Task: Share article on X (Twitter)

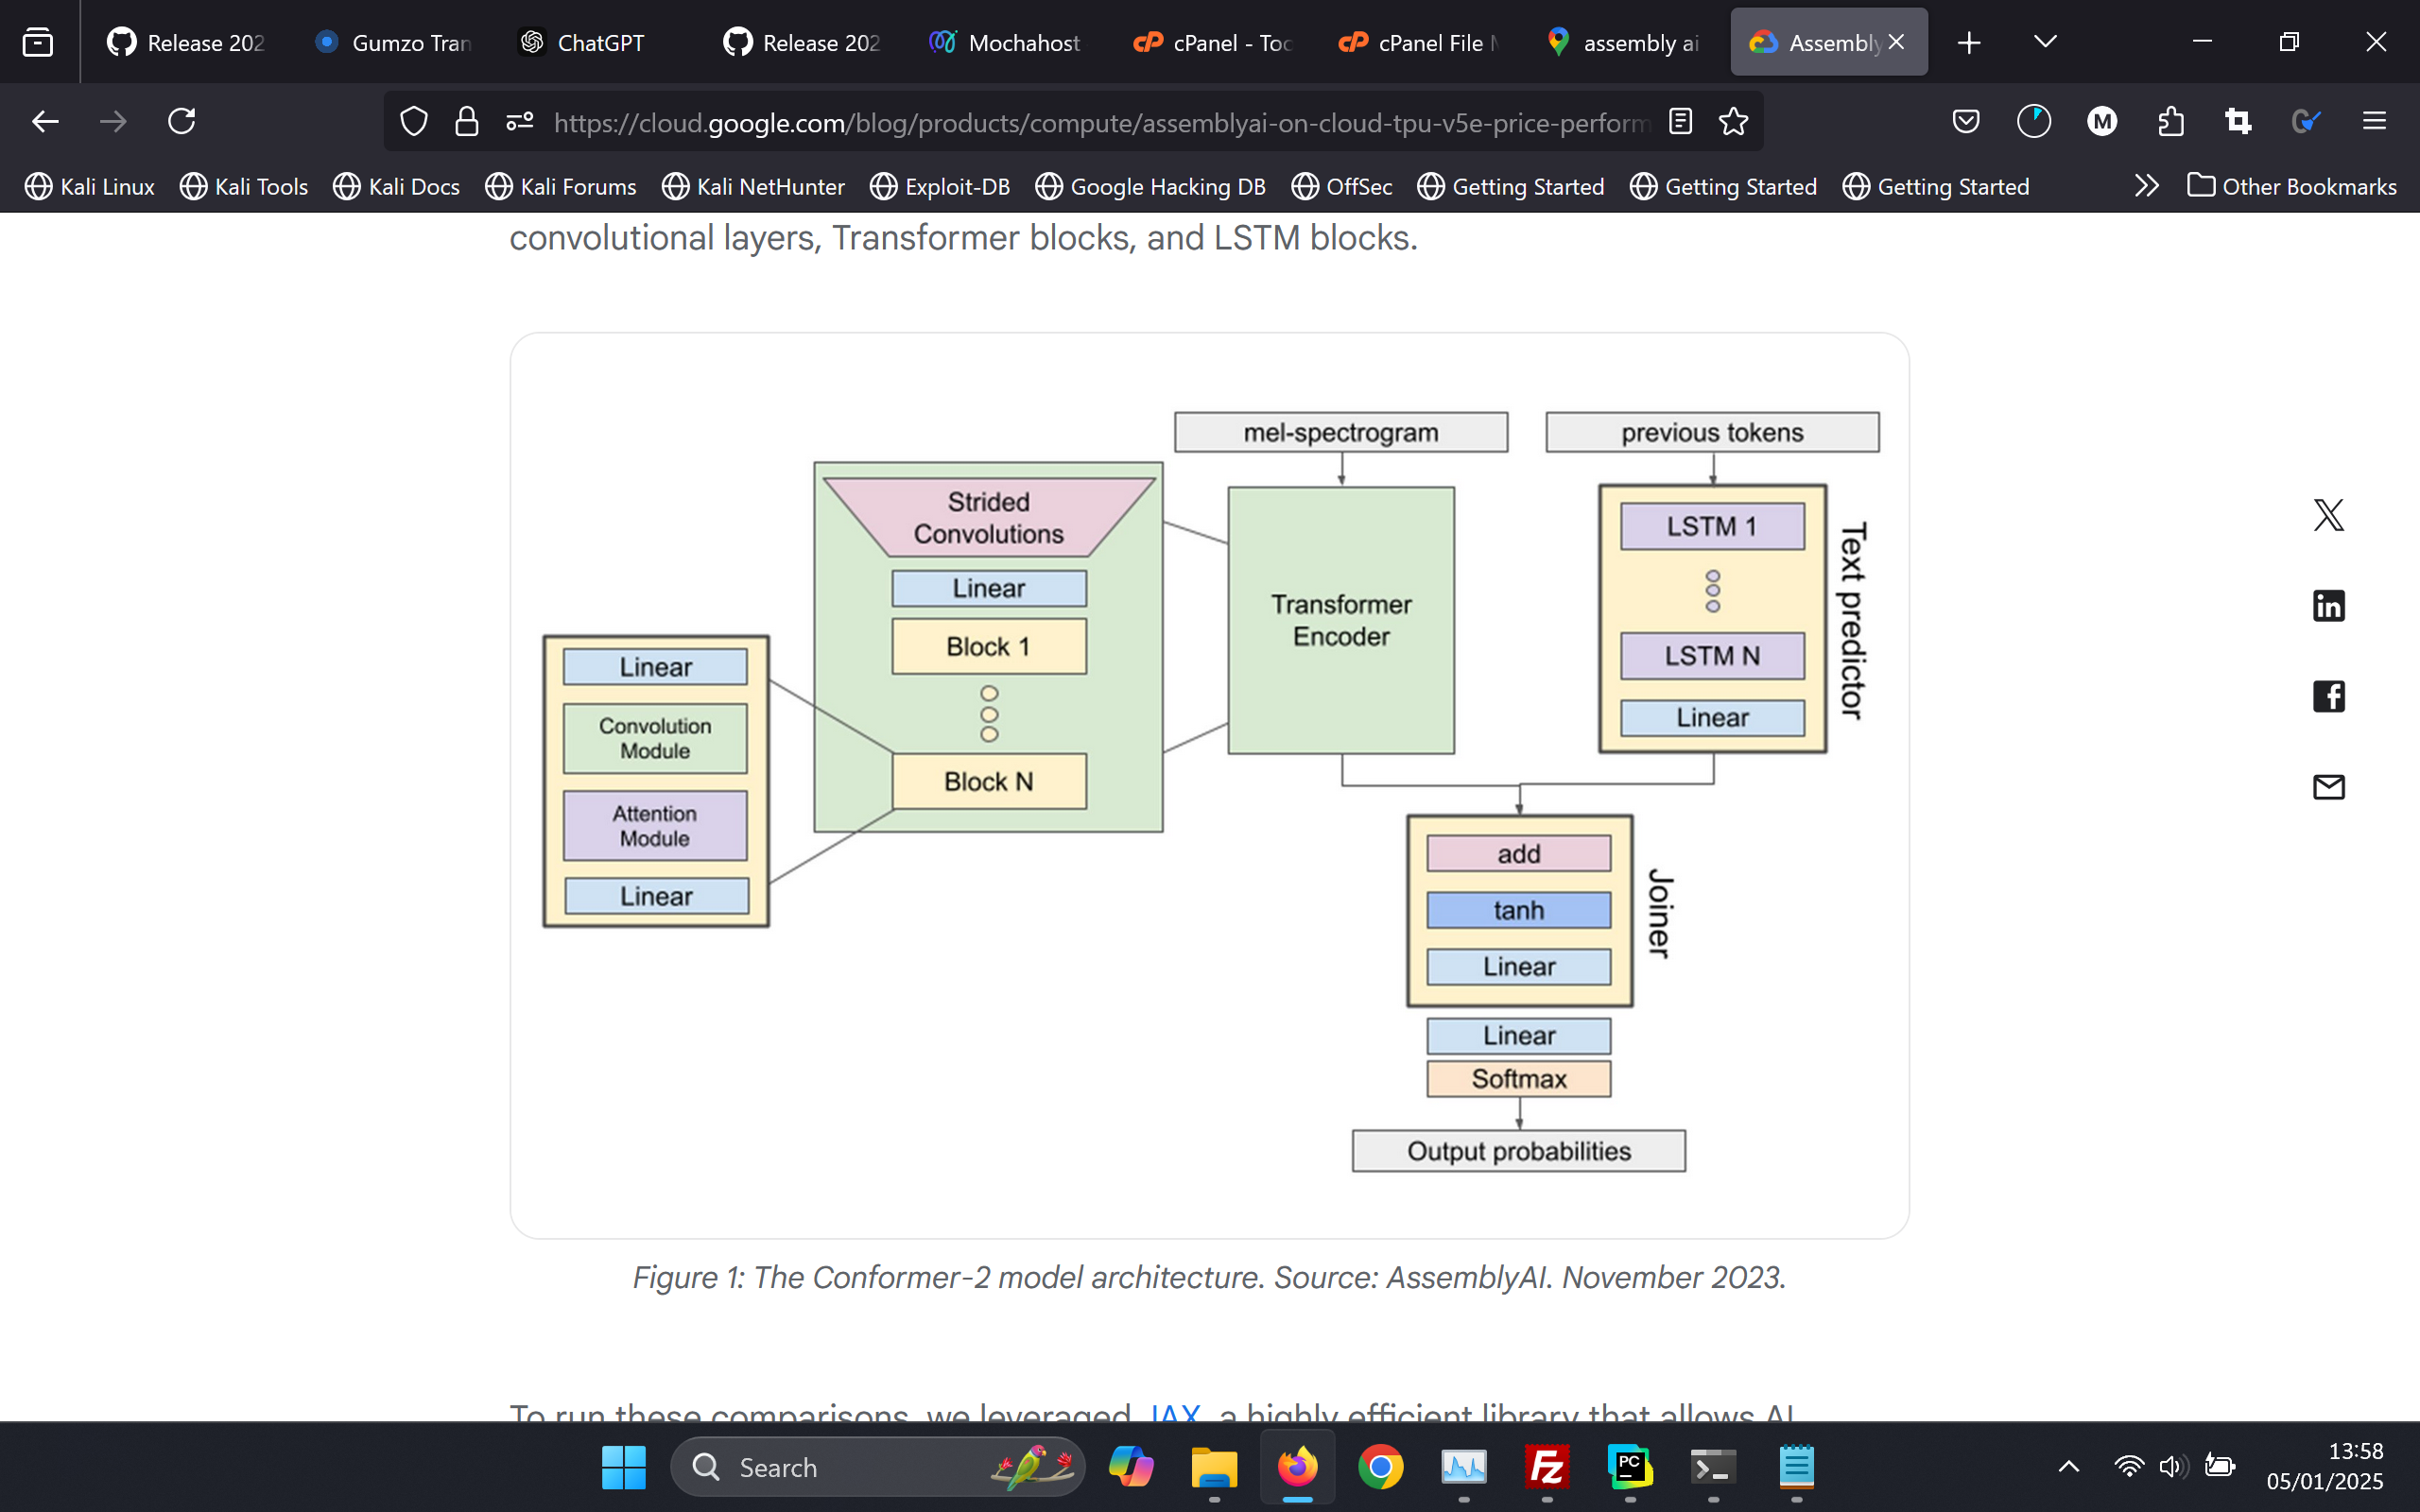Action: click(2328, 515)
